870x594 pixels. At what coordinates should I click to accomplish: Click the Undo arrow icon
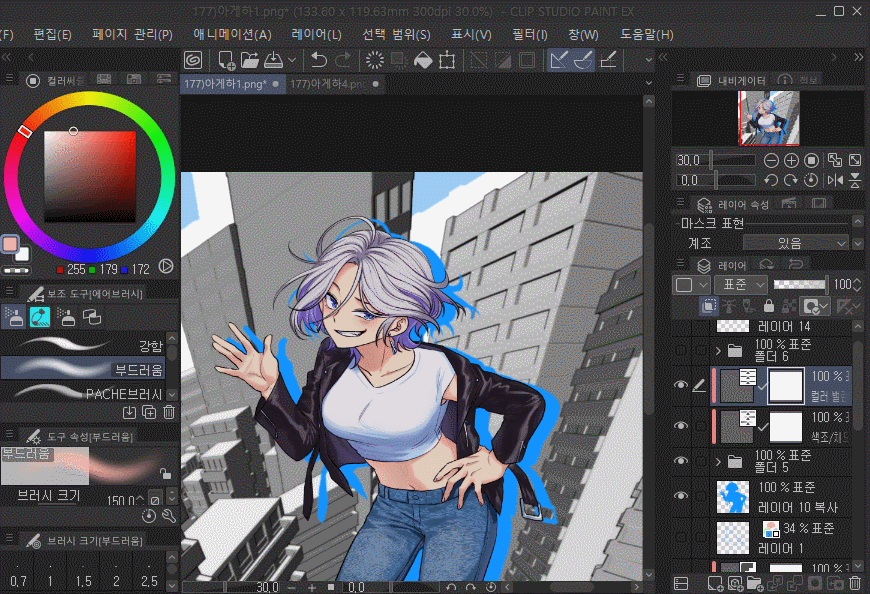[318, 60]
